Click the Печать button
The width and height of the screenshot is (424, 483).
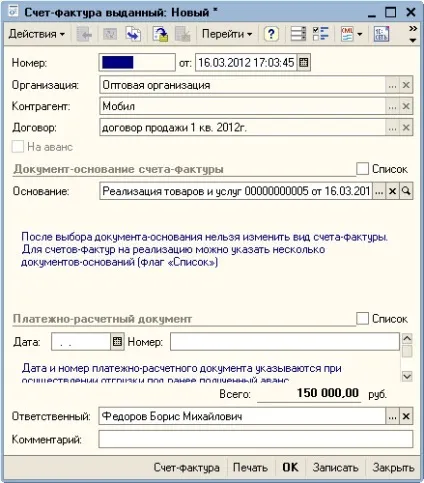tap(250, 467)
